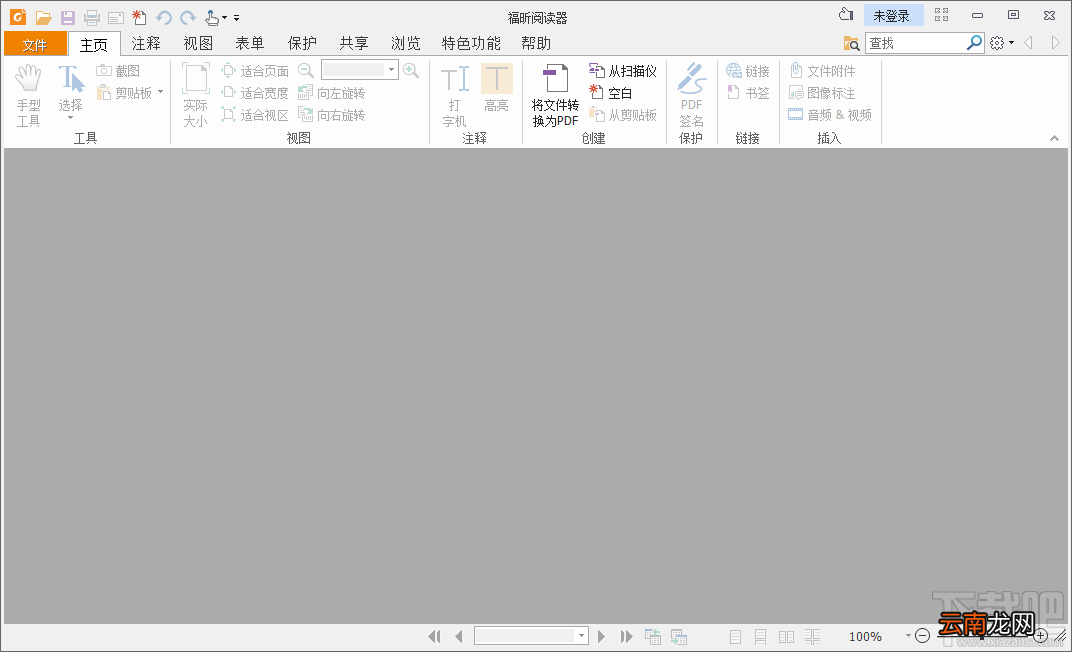Click the Print icon in quick access toolbar

(x=92, y=18)
